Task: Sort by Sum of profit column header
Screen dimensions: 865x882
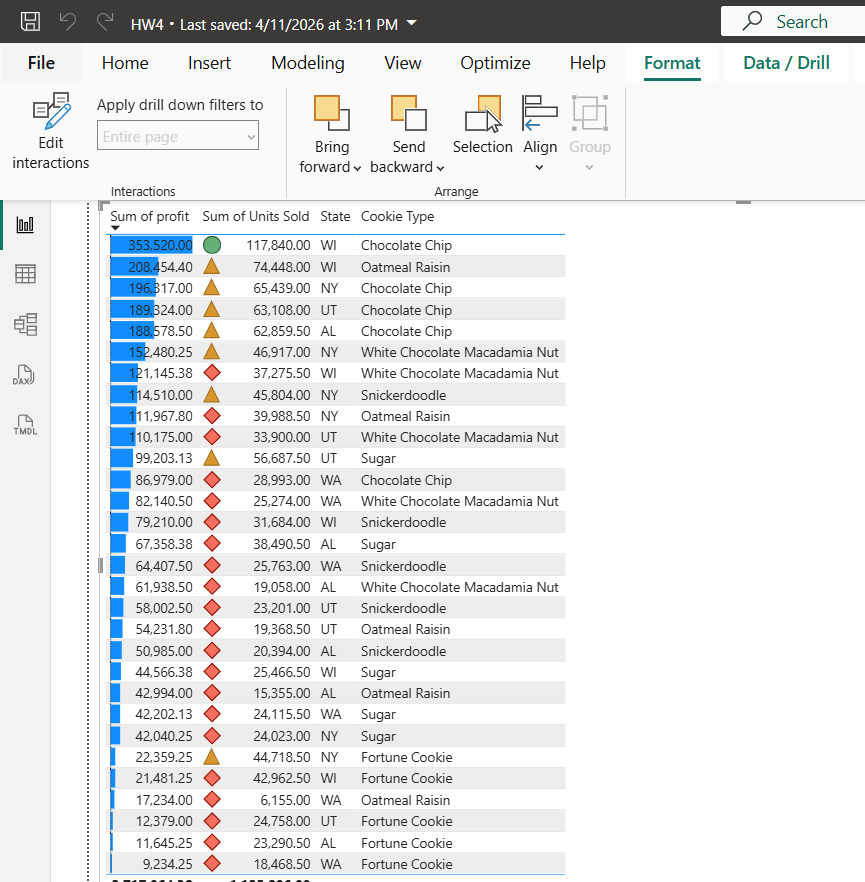Action: (x=150, y=217)
